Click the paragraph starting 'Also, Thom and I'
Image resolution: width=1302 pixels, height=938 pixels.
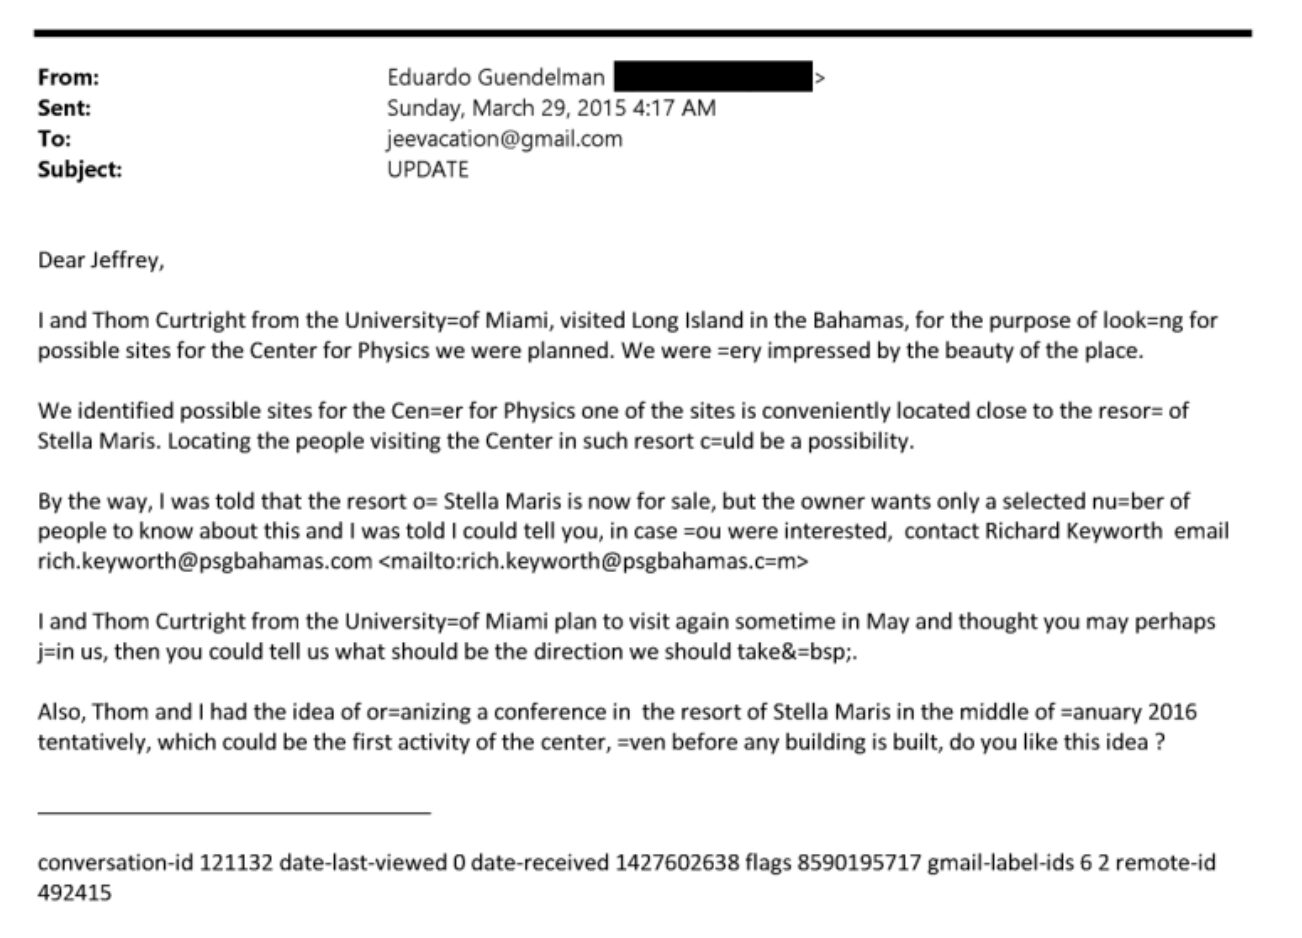click(617, 727)
